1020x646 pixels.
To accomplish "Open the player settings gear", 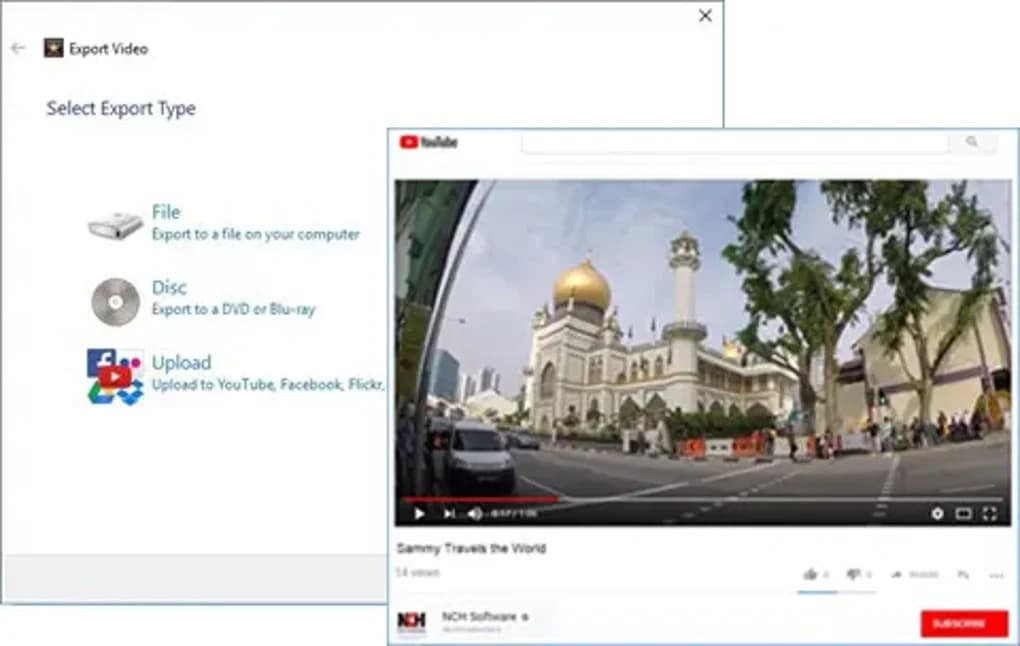I will 937,514.
